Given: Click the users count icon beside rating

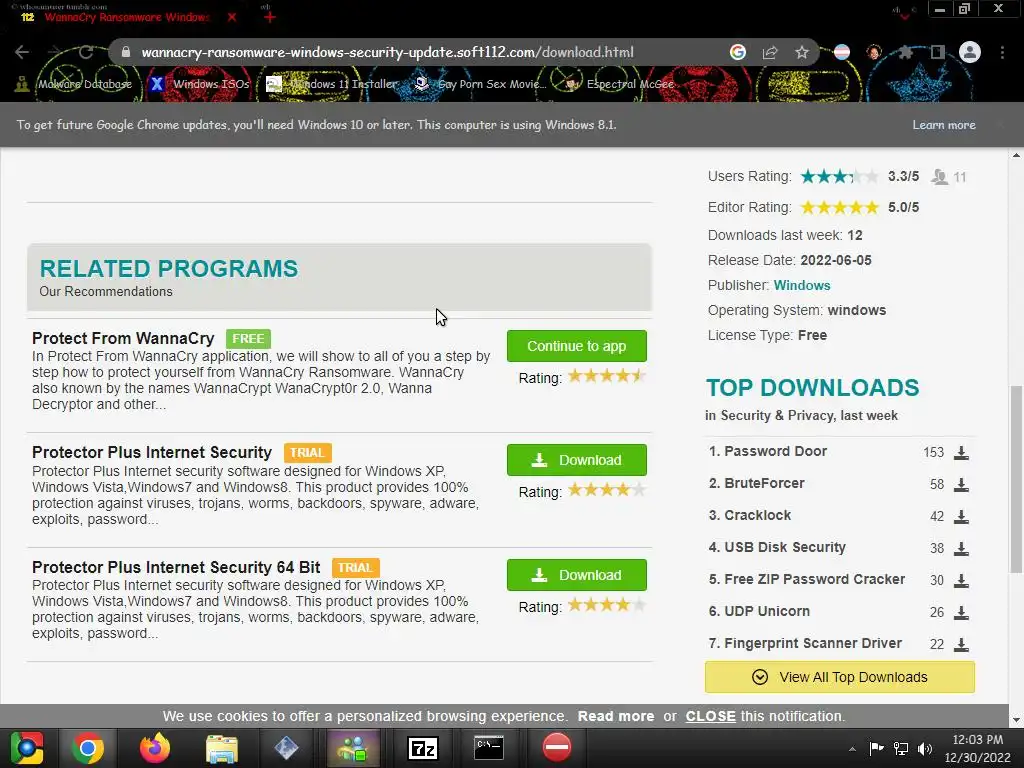Looking at the screenshot, I should click(x=940, y=176).
